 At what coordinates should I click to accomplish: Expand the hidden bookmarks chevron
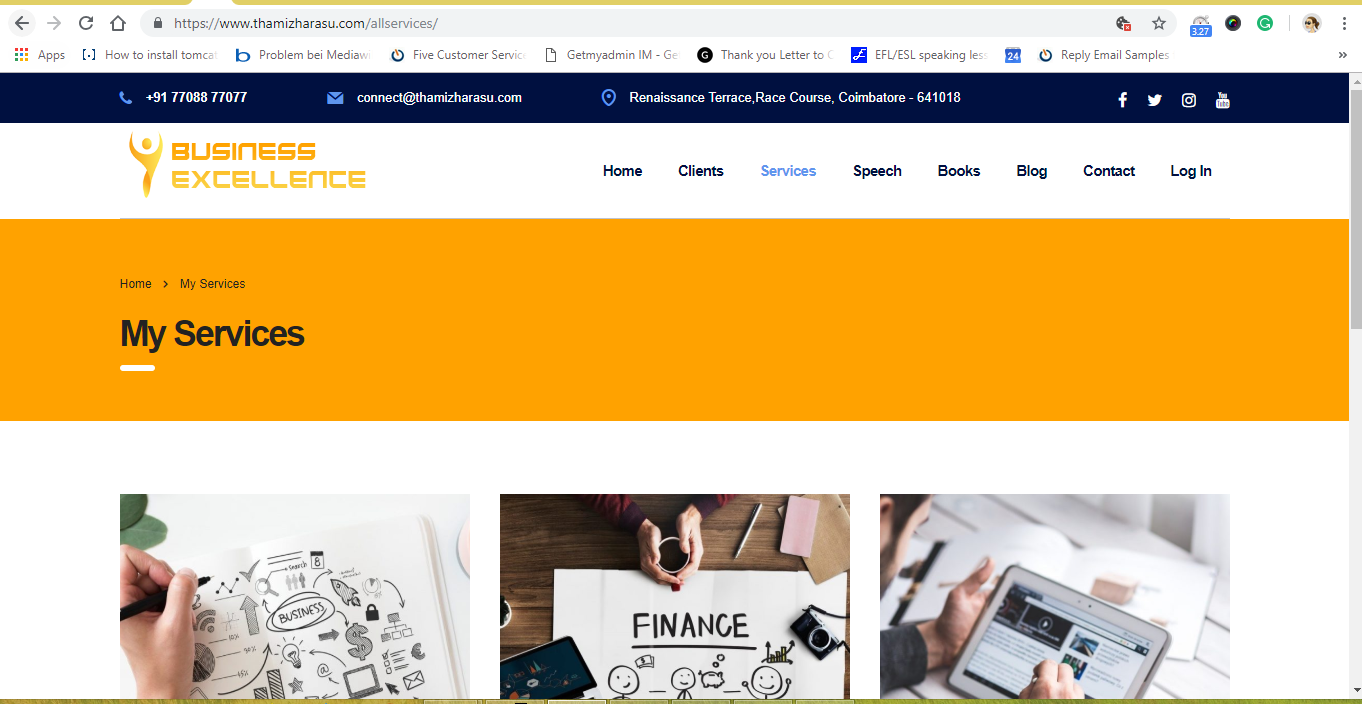[x=1342, y=55]
